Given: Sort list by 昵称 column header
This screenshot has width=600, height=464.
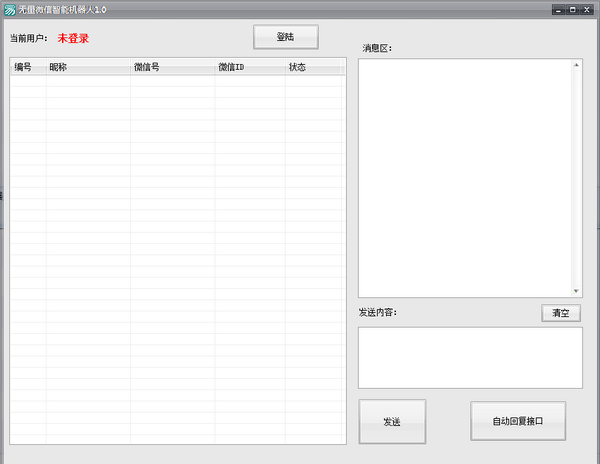Looking at the screenshot, I should [88, 67].
